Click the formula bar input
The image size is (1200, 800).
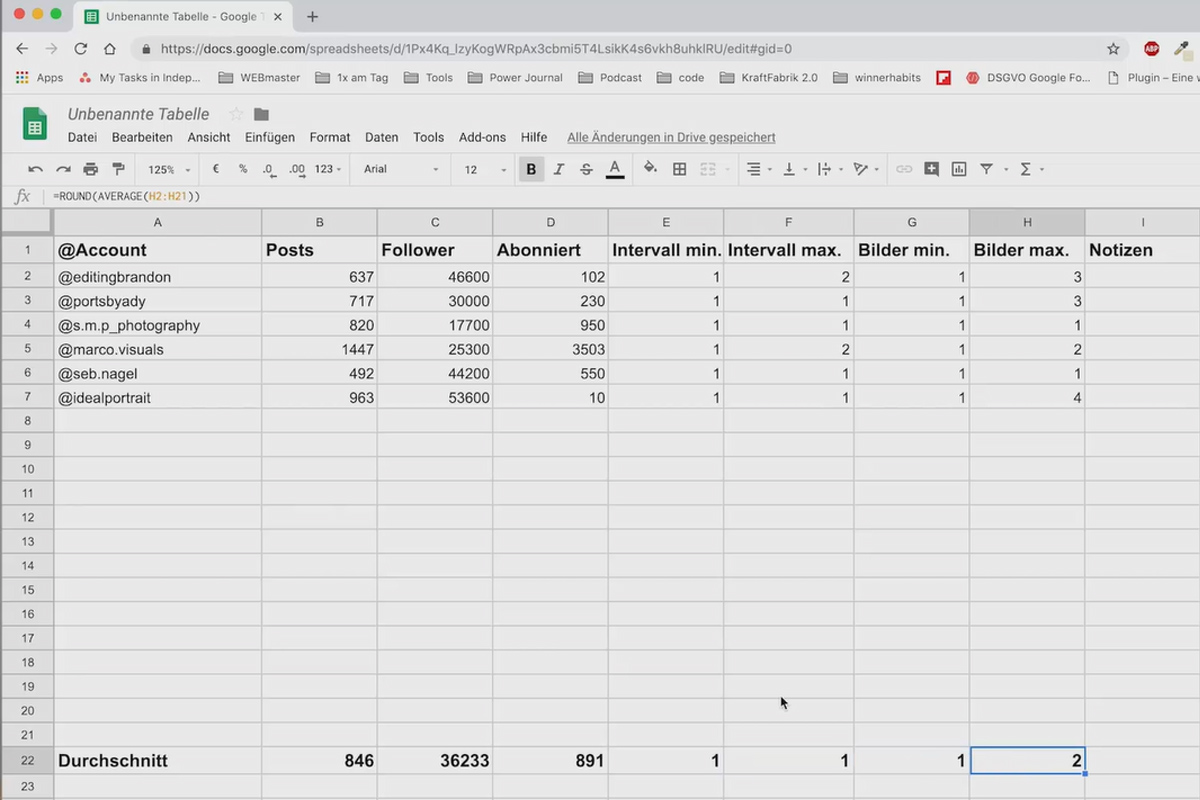[x=620, y=196]
